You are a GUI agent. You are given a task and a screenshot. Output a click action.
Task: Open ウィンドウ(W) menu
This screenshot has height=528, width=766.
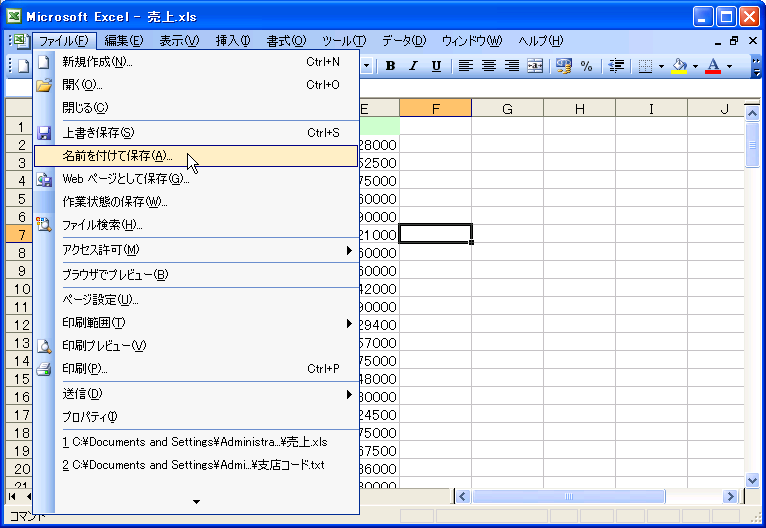click(x=472, y=41)
